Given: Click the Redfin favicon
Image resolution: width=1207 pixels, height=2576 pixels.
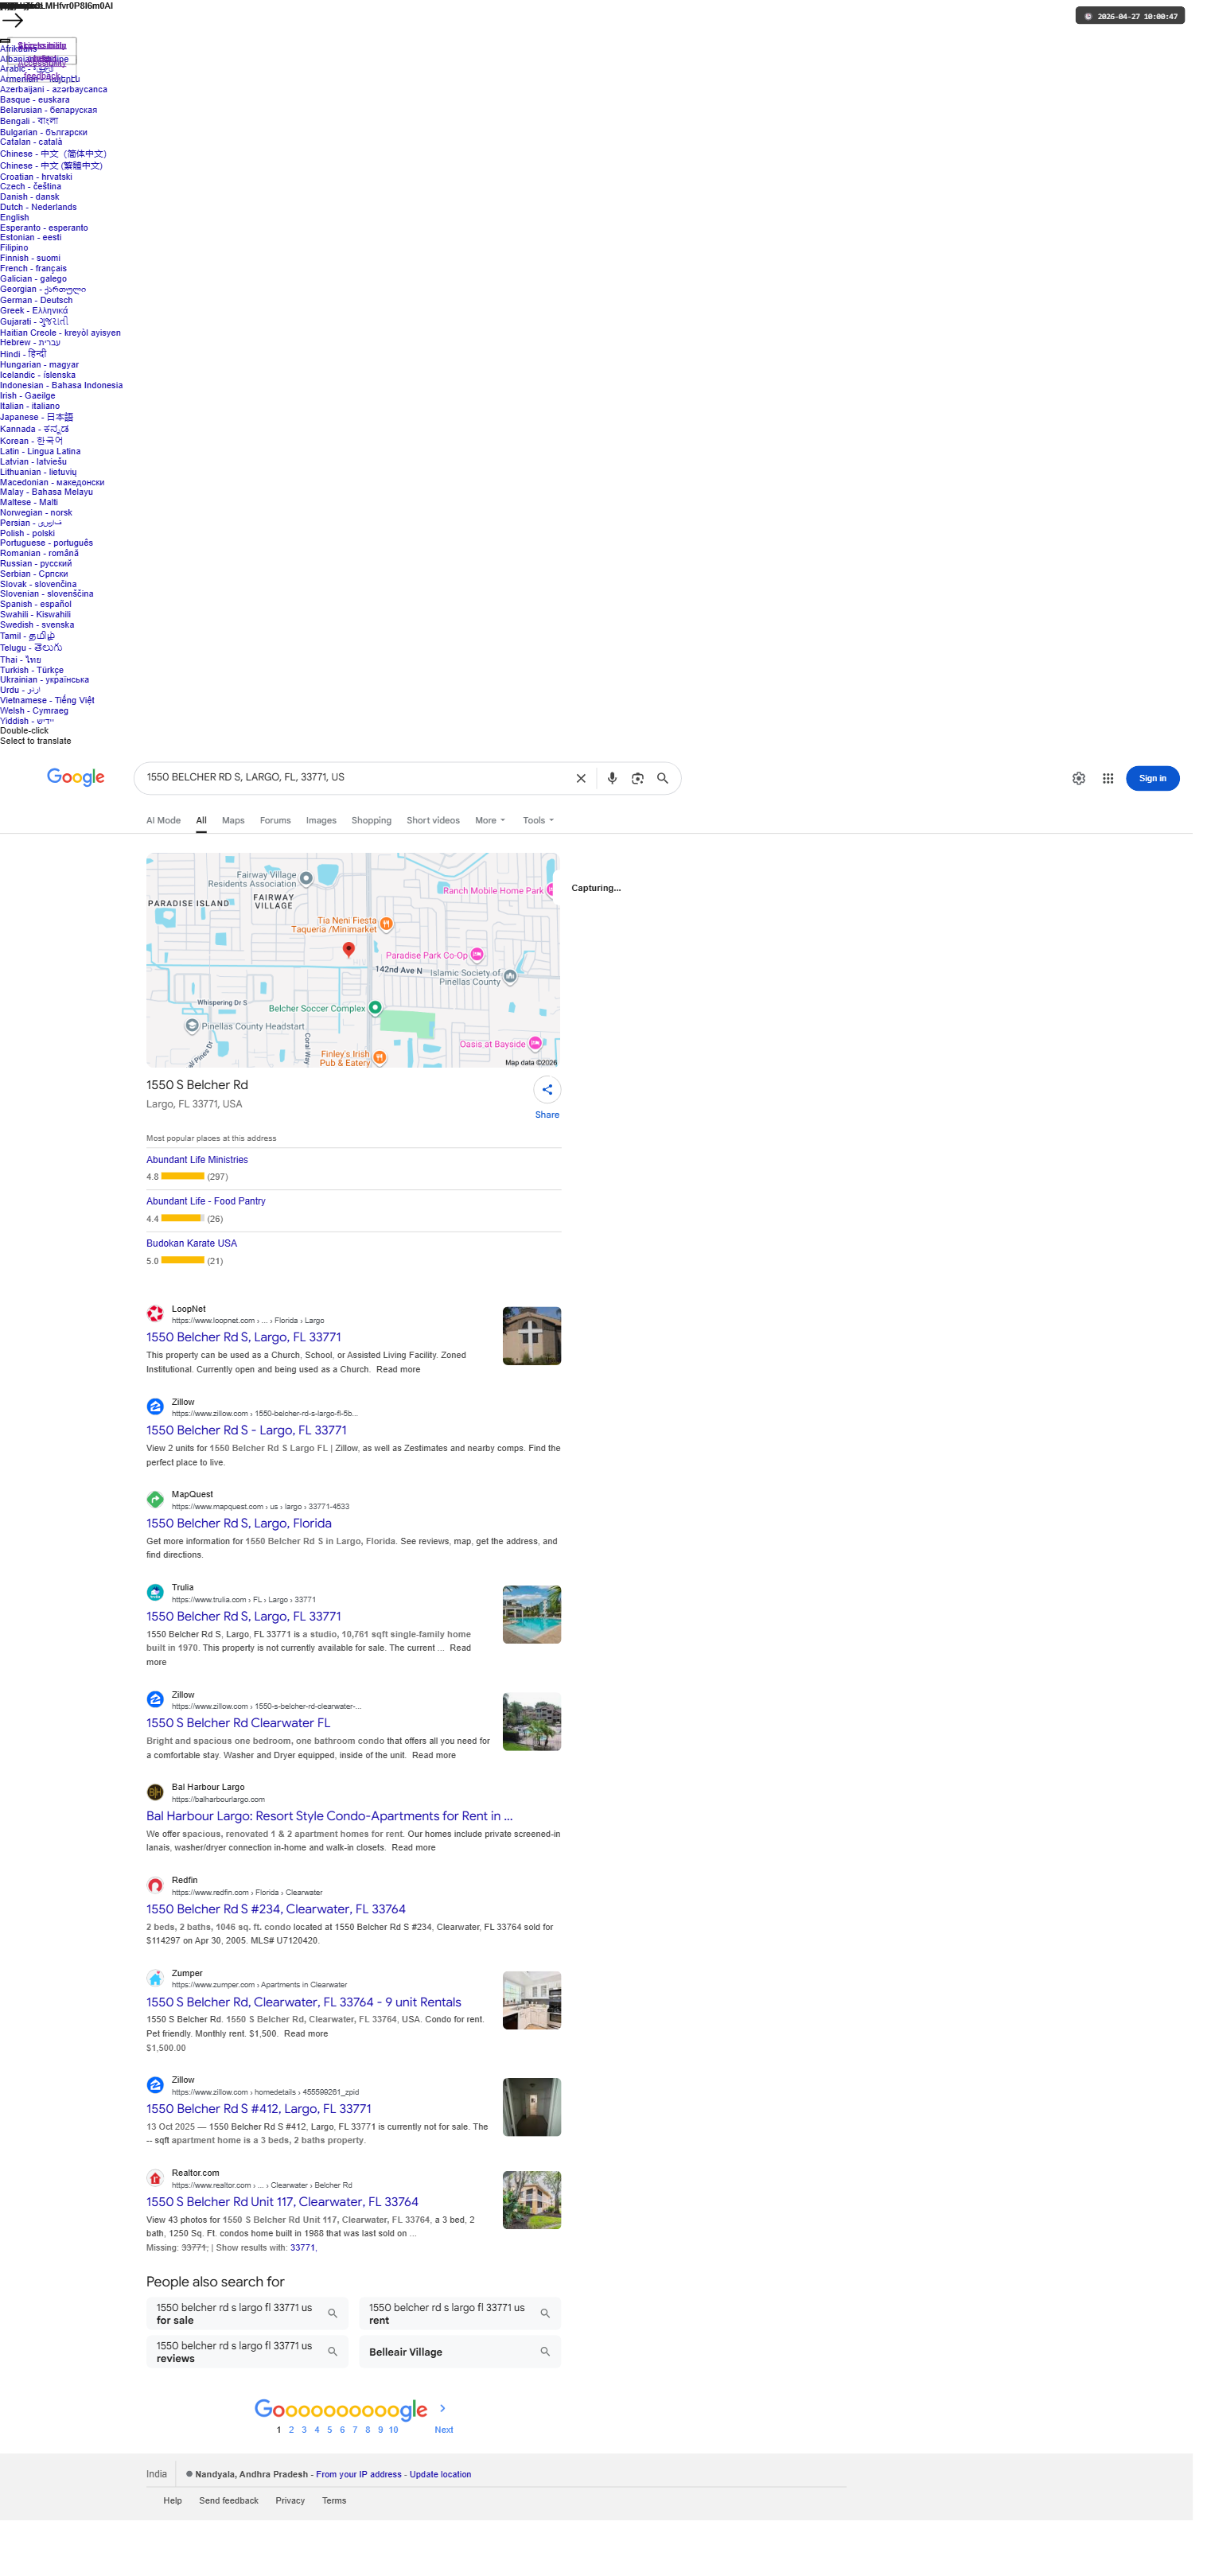Looking at the screenshot, I should click(x=155, y=1886).
